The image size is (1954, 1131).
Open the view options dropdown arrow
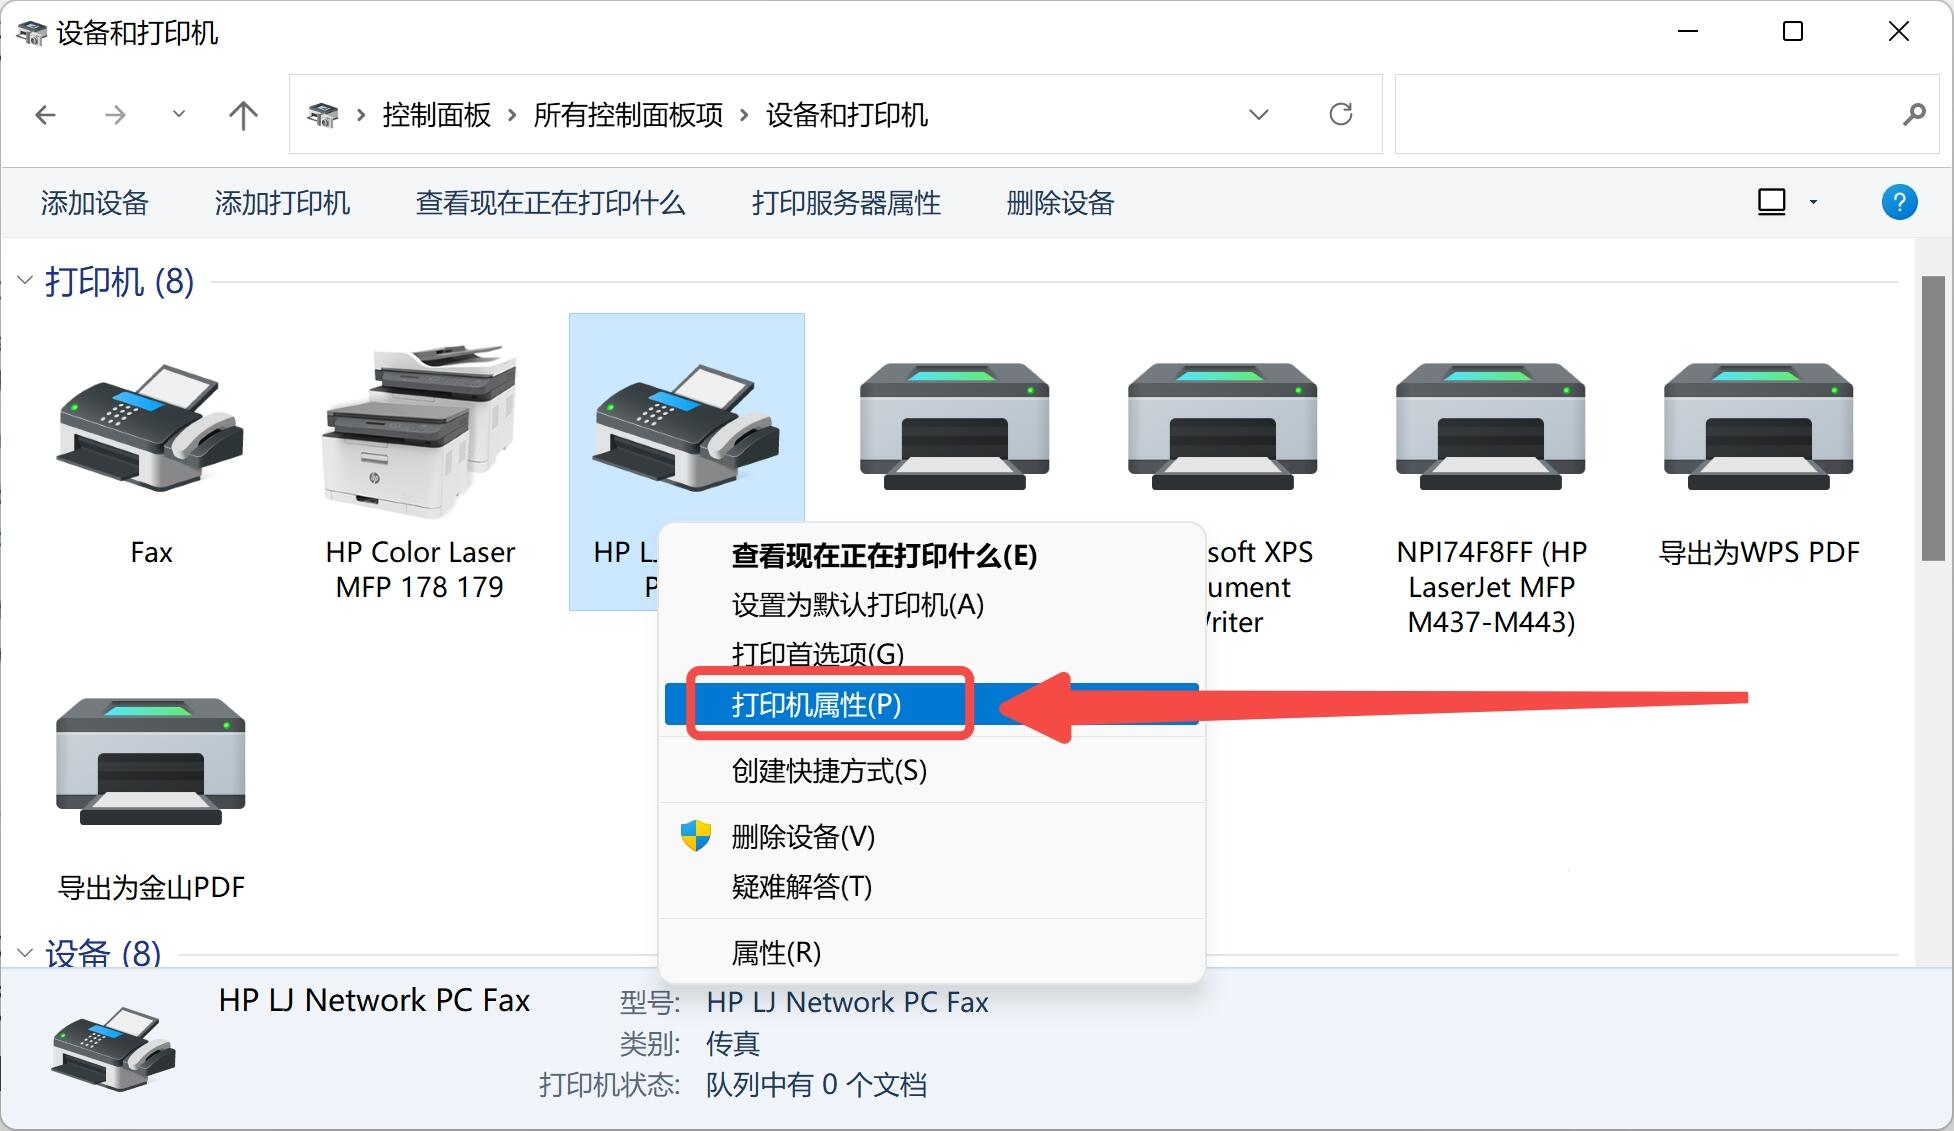1813,202
